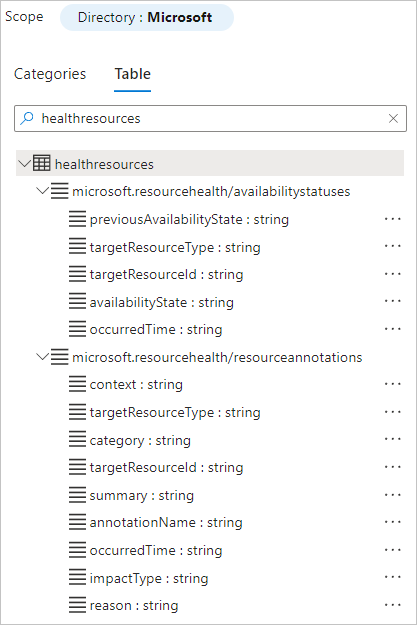
Task: Select microsoft.resourcehealth/availabilitystatuses item
Action: click(211, 191)
